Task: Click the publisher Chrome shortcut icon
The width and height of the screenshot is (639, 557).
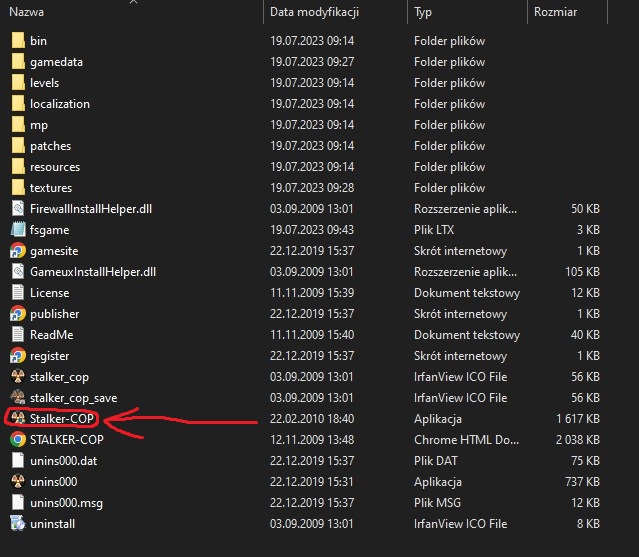Action: [18, 314]
